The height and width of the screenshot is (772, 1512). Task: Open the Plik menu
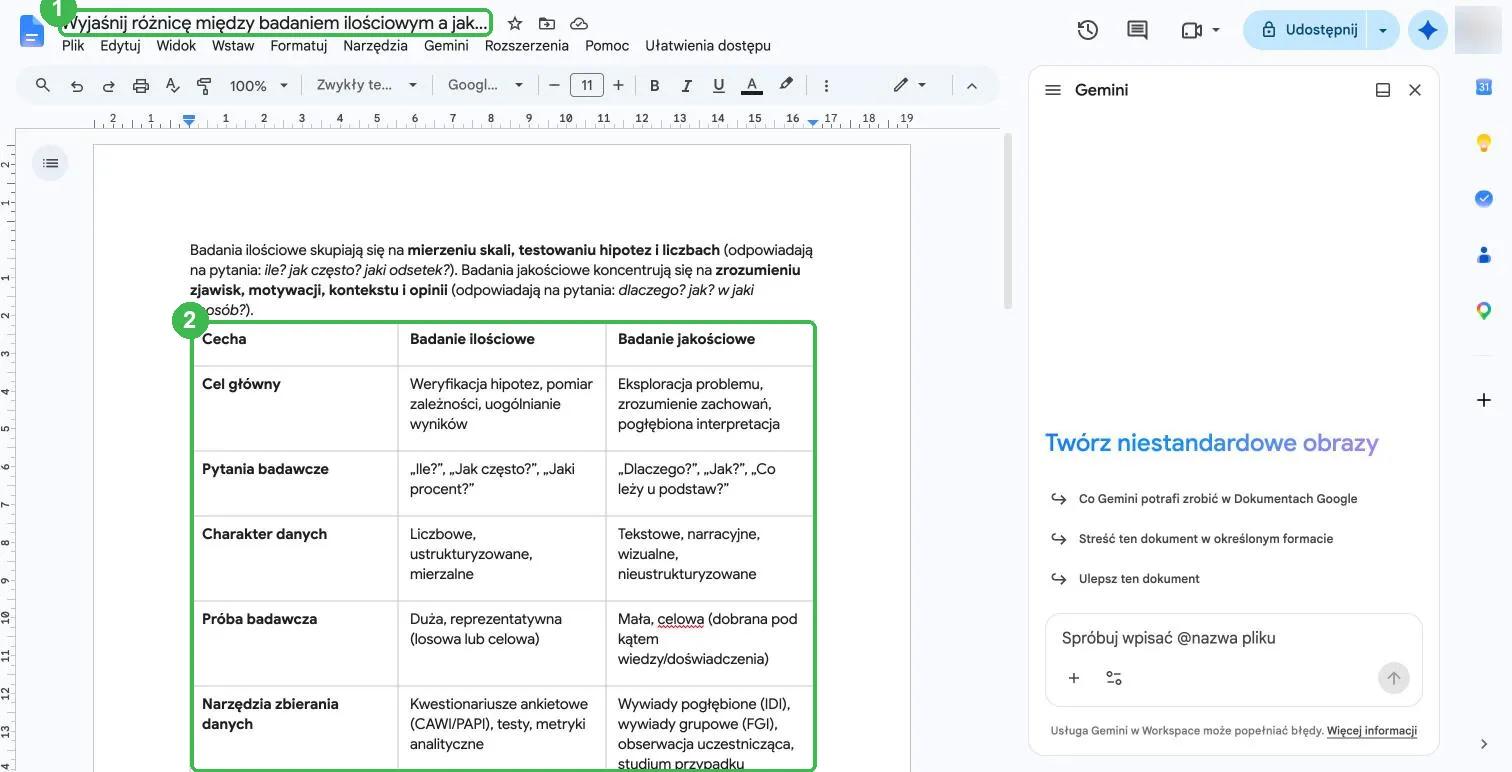[73, 45]
